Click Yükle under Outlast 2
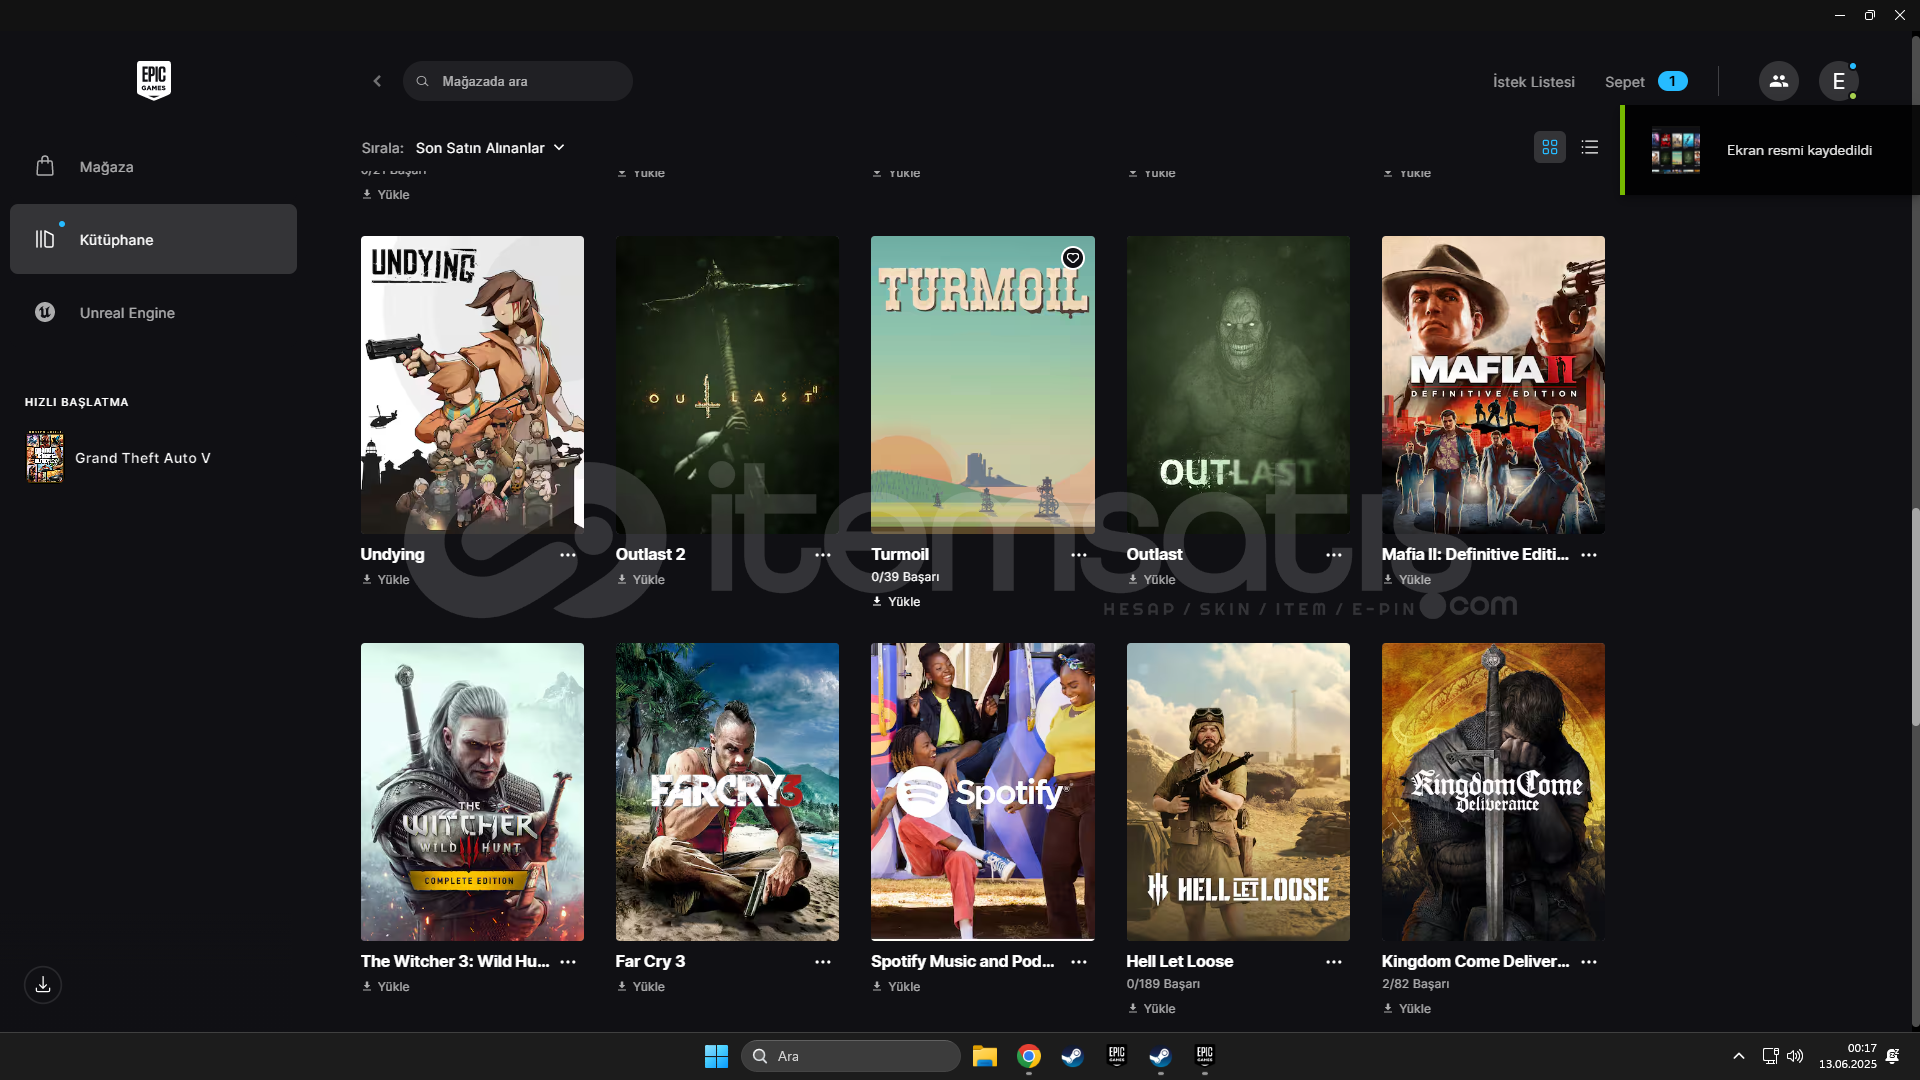 tap(641, 580)
